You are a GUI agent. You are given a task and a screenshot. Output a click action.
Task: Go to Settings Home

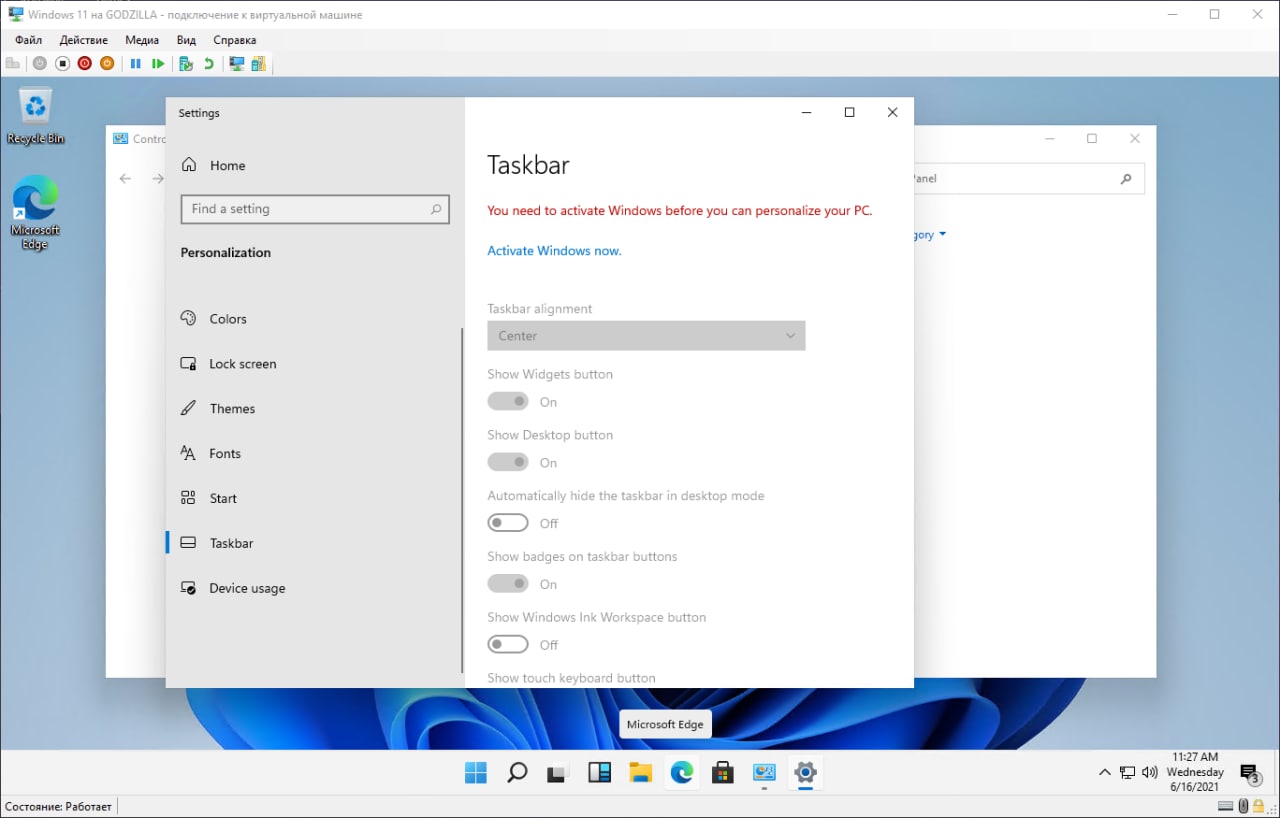tap(227, 166)
